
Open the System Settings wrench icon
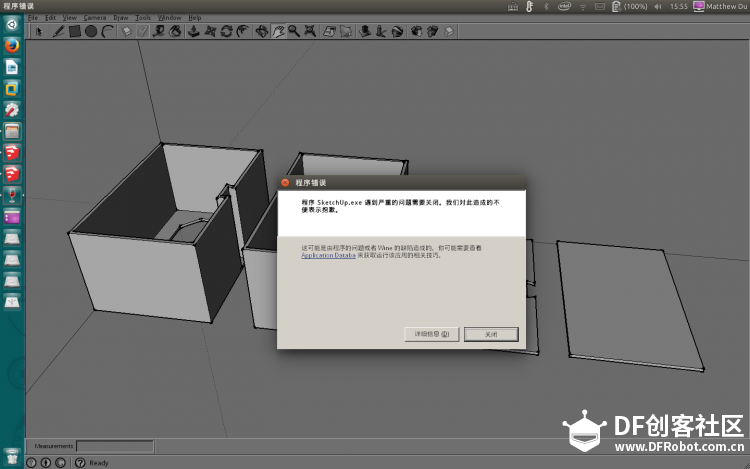(12, 110)
